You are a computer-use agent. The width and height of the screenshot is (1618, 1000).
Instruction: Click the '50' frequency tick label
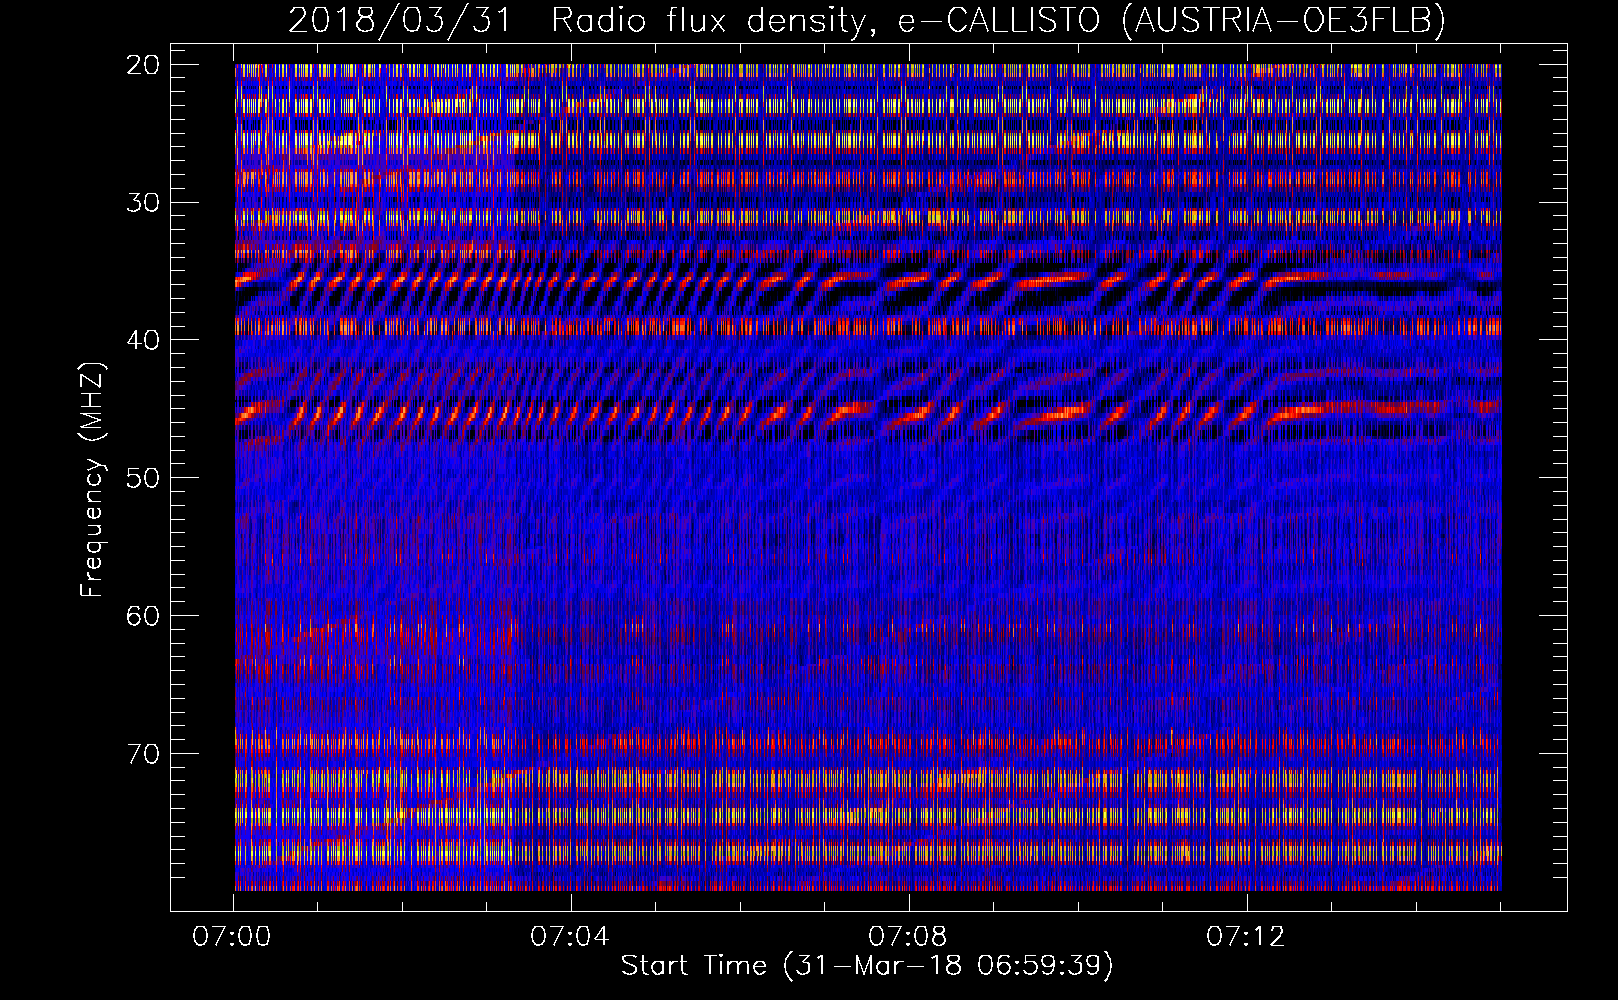coord(144,478)
